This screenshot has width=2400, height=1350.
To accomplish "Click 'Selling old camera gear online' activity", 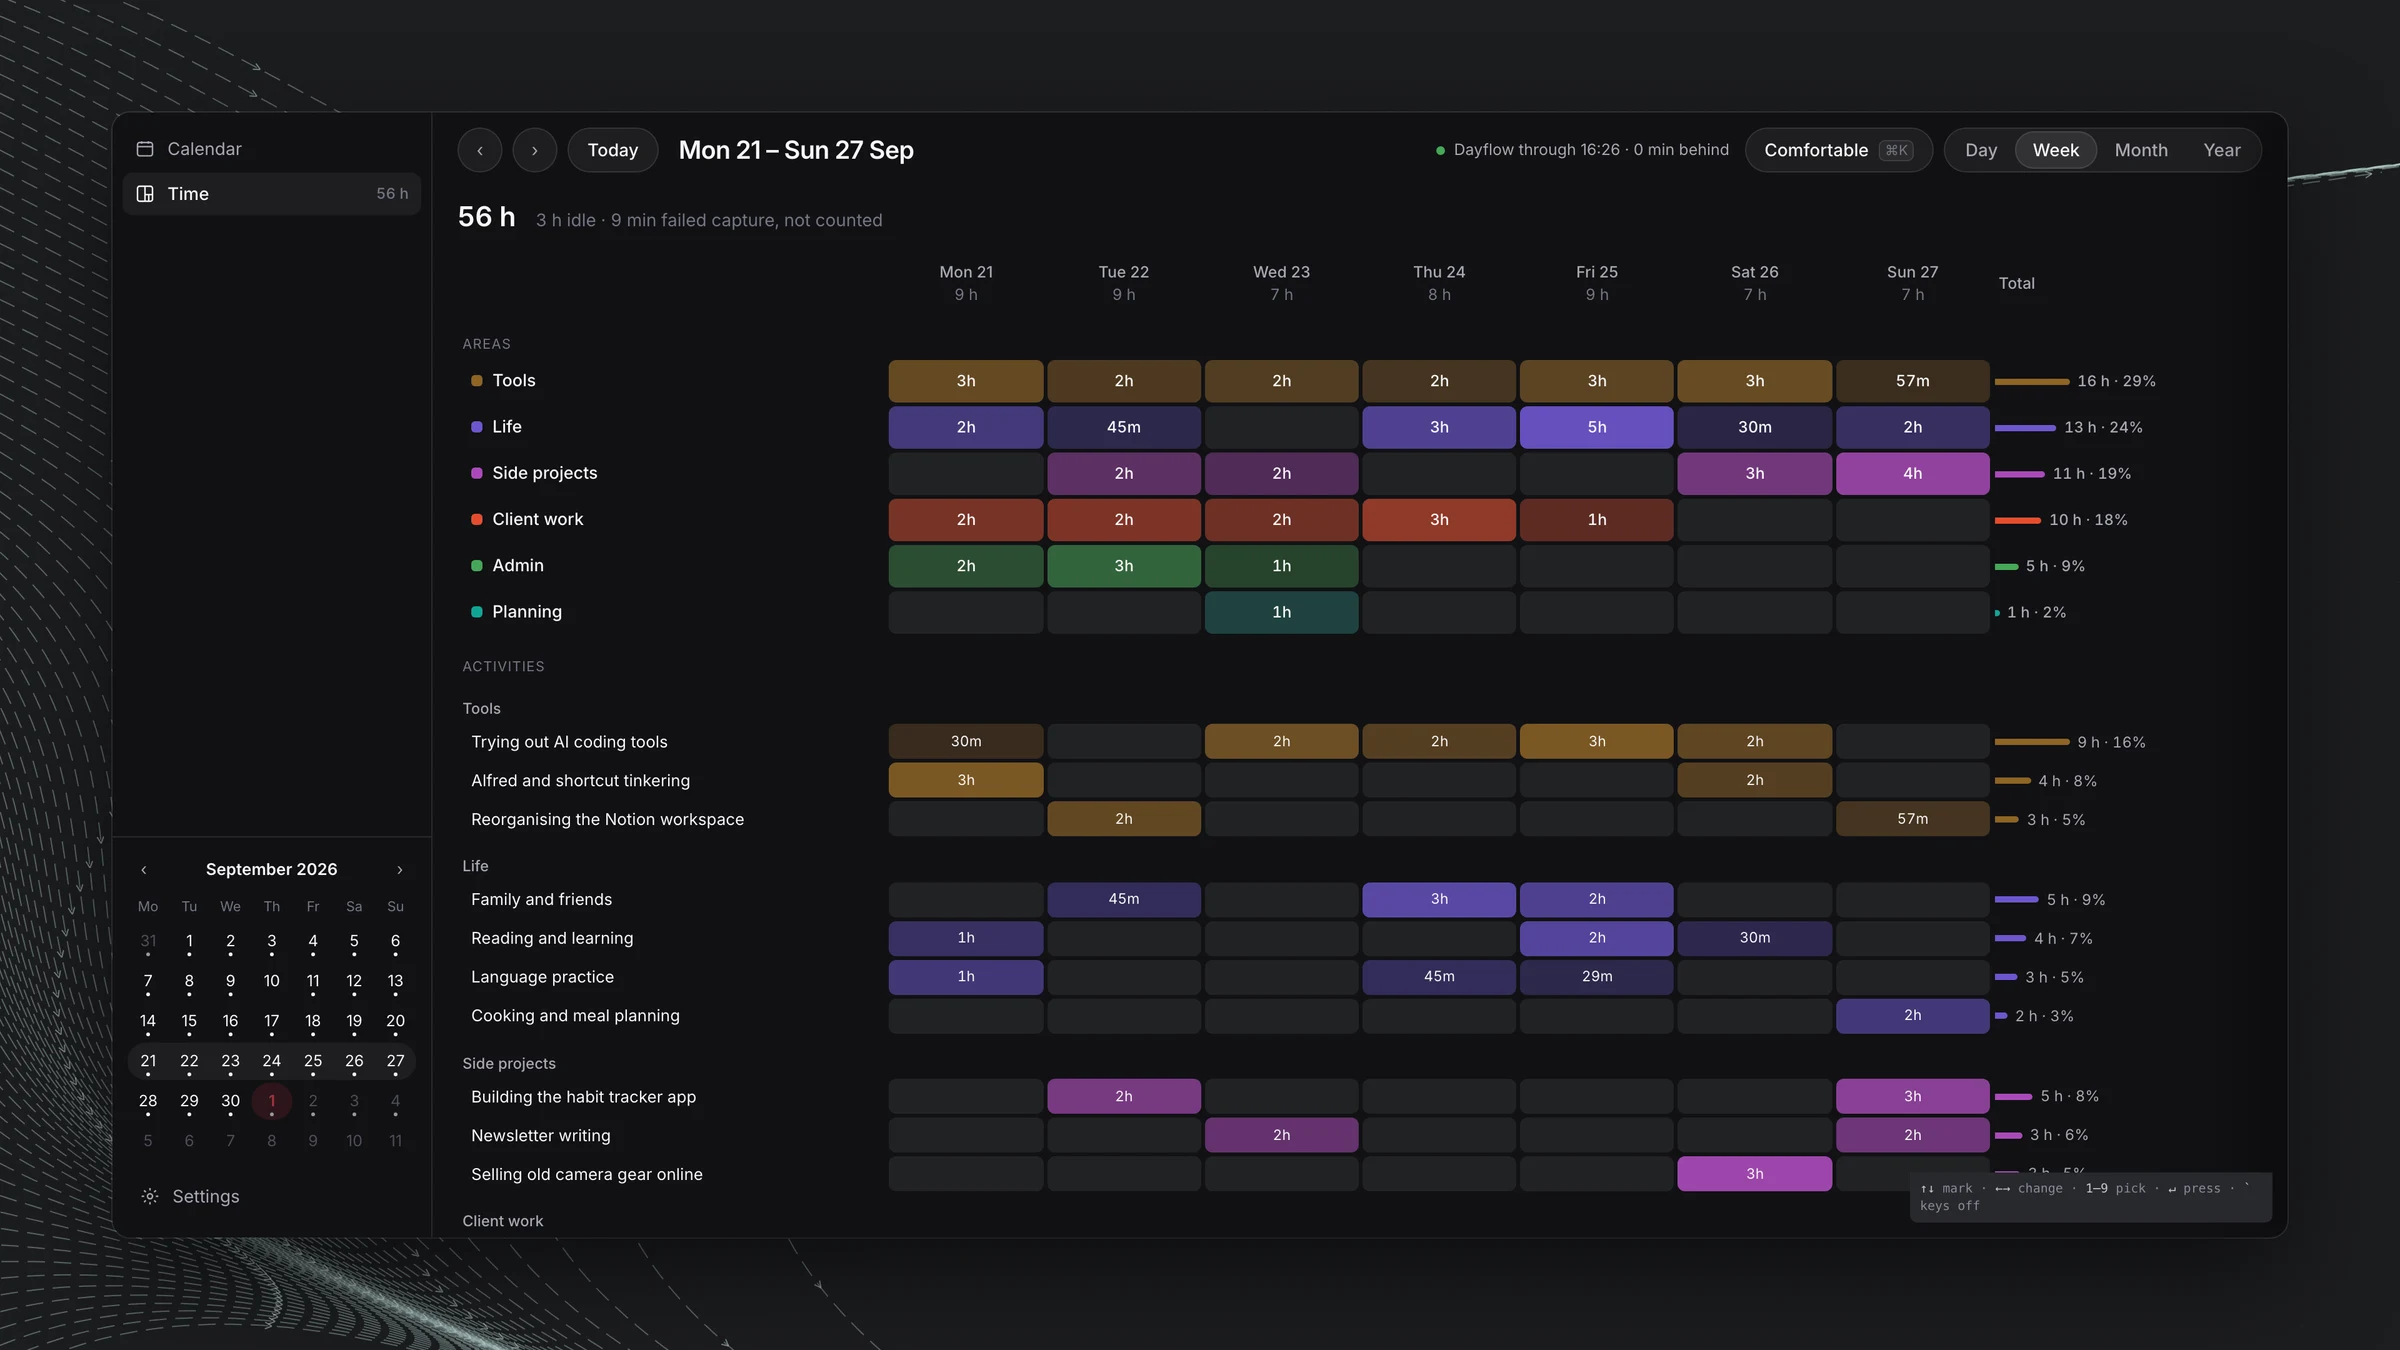I will pyautogui.click(x=586, y=1174).
